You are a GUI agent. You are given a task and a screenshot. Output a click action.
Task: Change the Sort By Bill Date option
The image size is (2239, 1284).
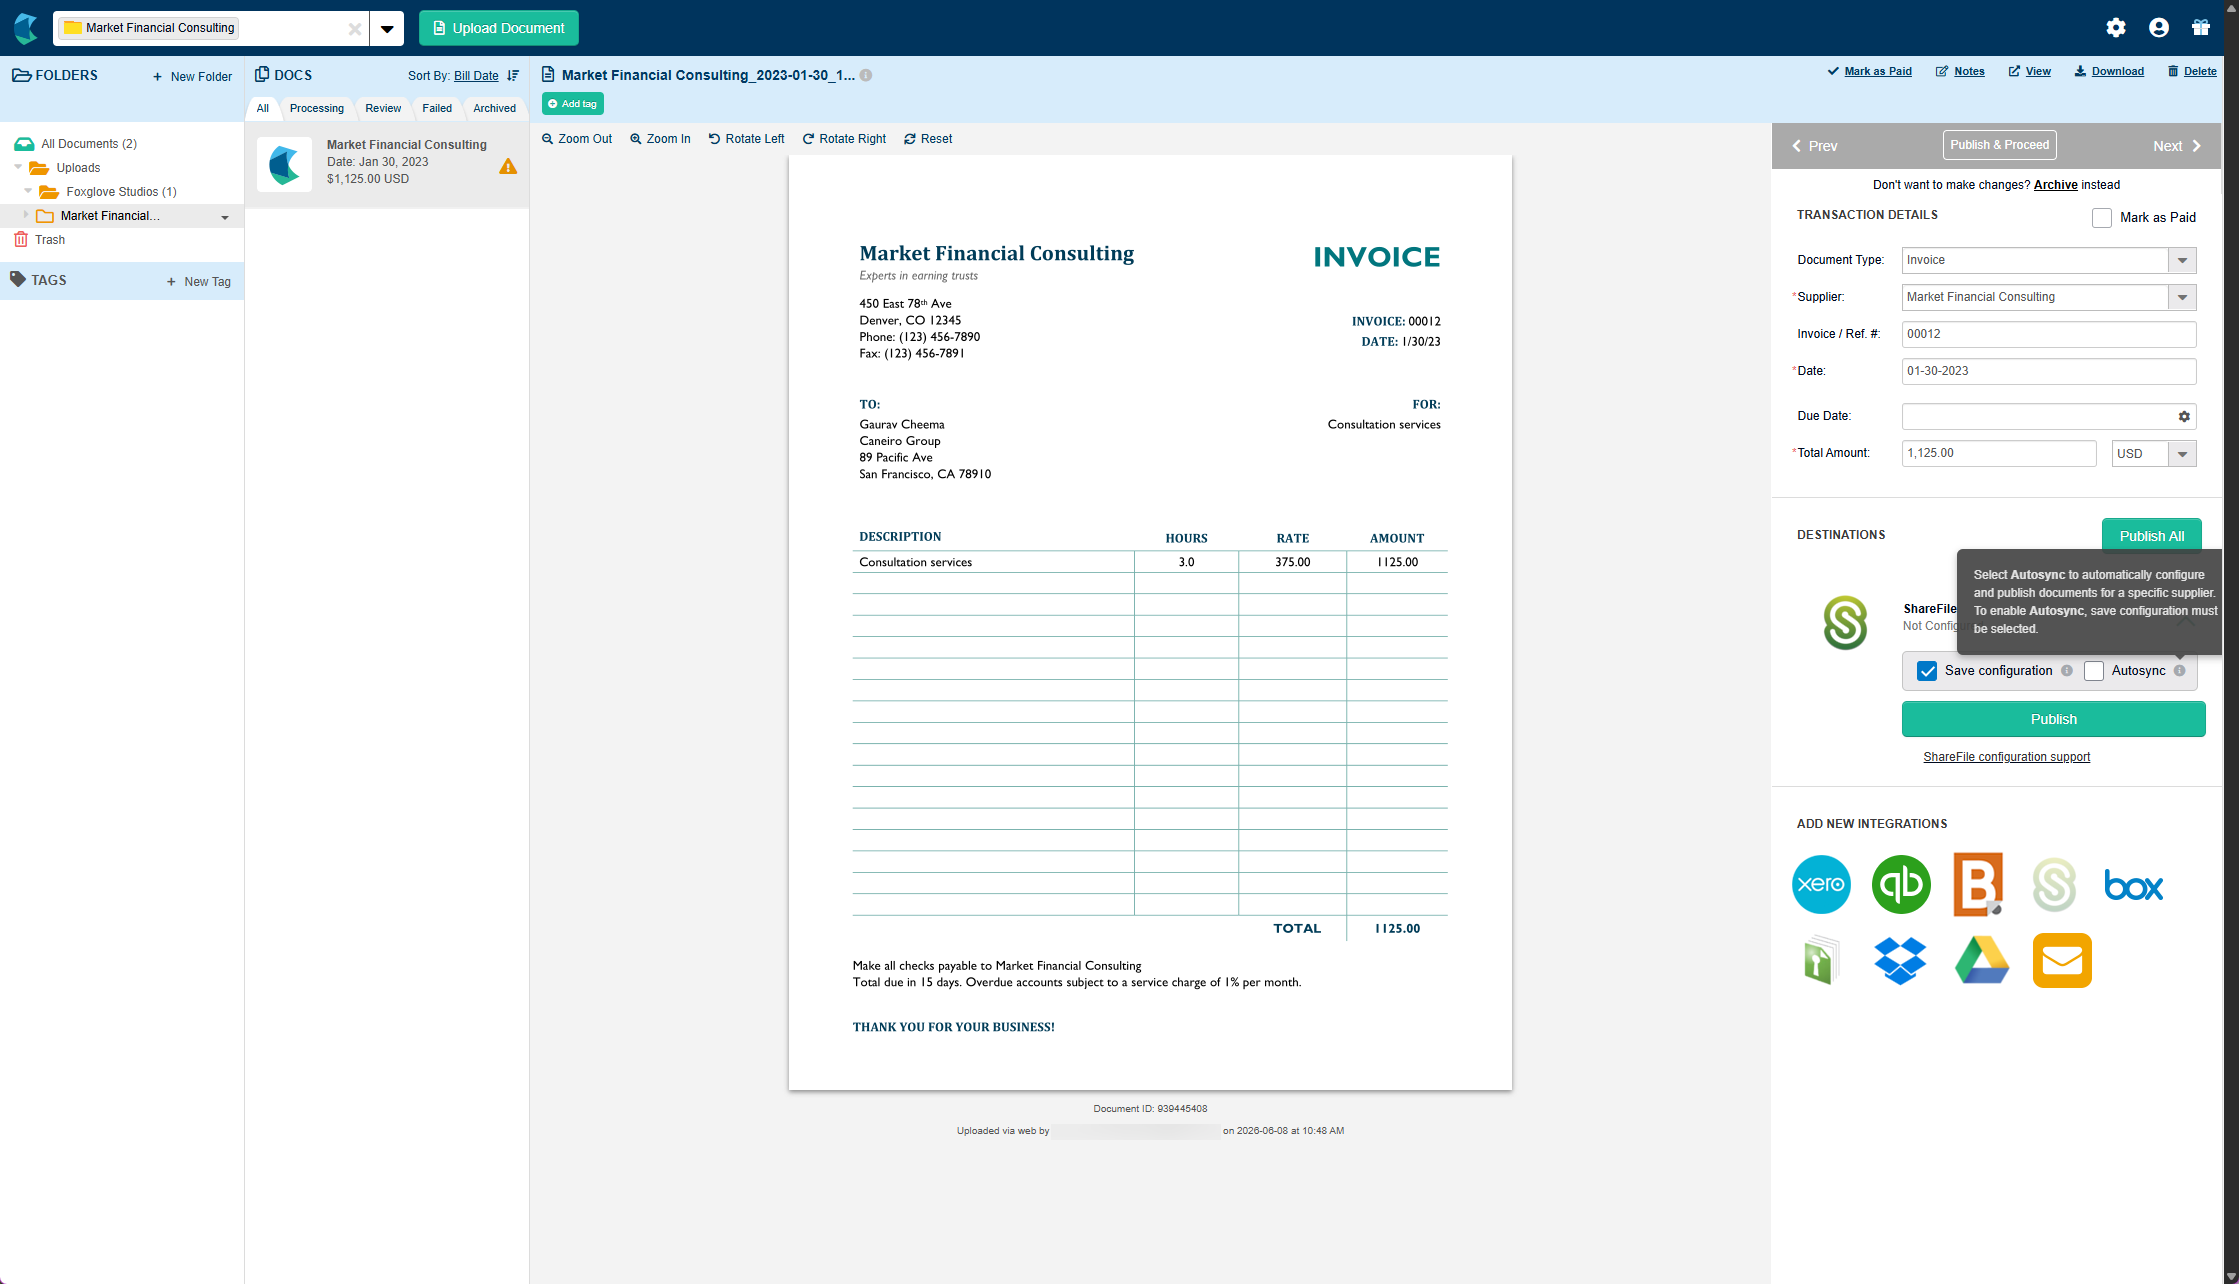point(476,76)
